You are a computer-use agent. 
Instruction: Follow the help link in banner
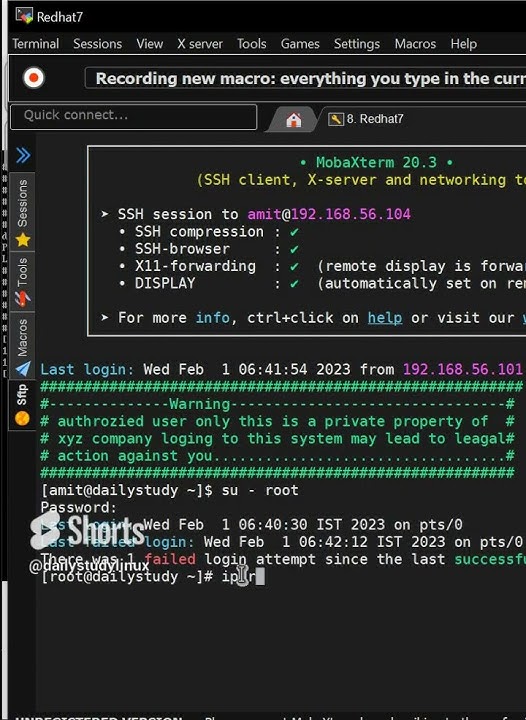(385, 318)
